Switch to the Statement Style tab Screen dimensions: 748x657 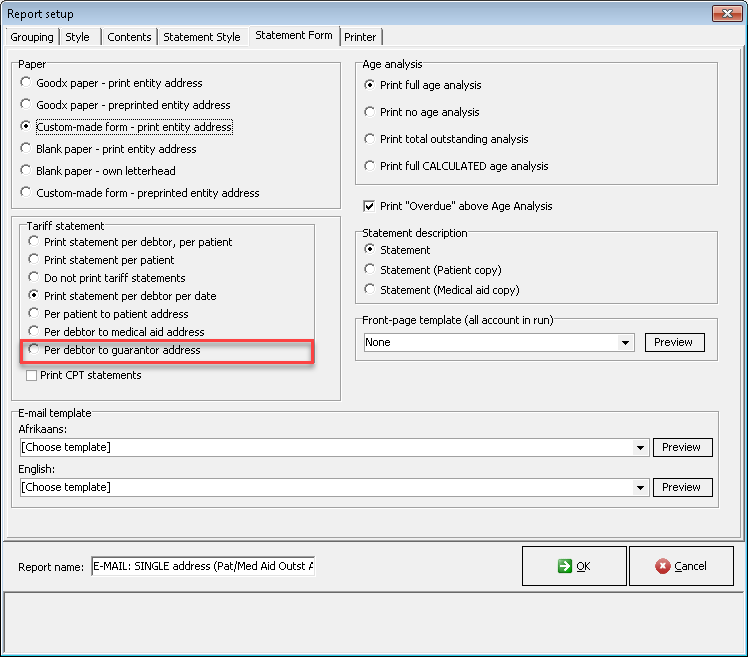pos(202,37)
